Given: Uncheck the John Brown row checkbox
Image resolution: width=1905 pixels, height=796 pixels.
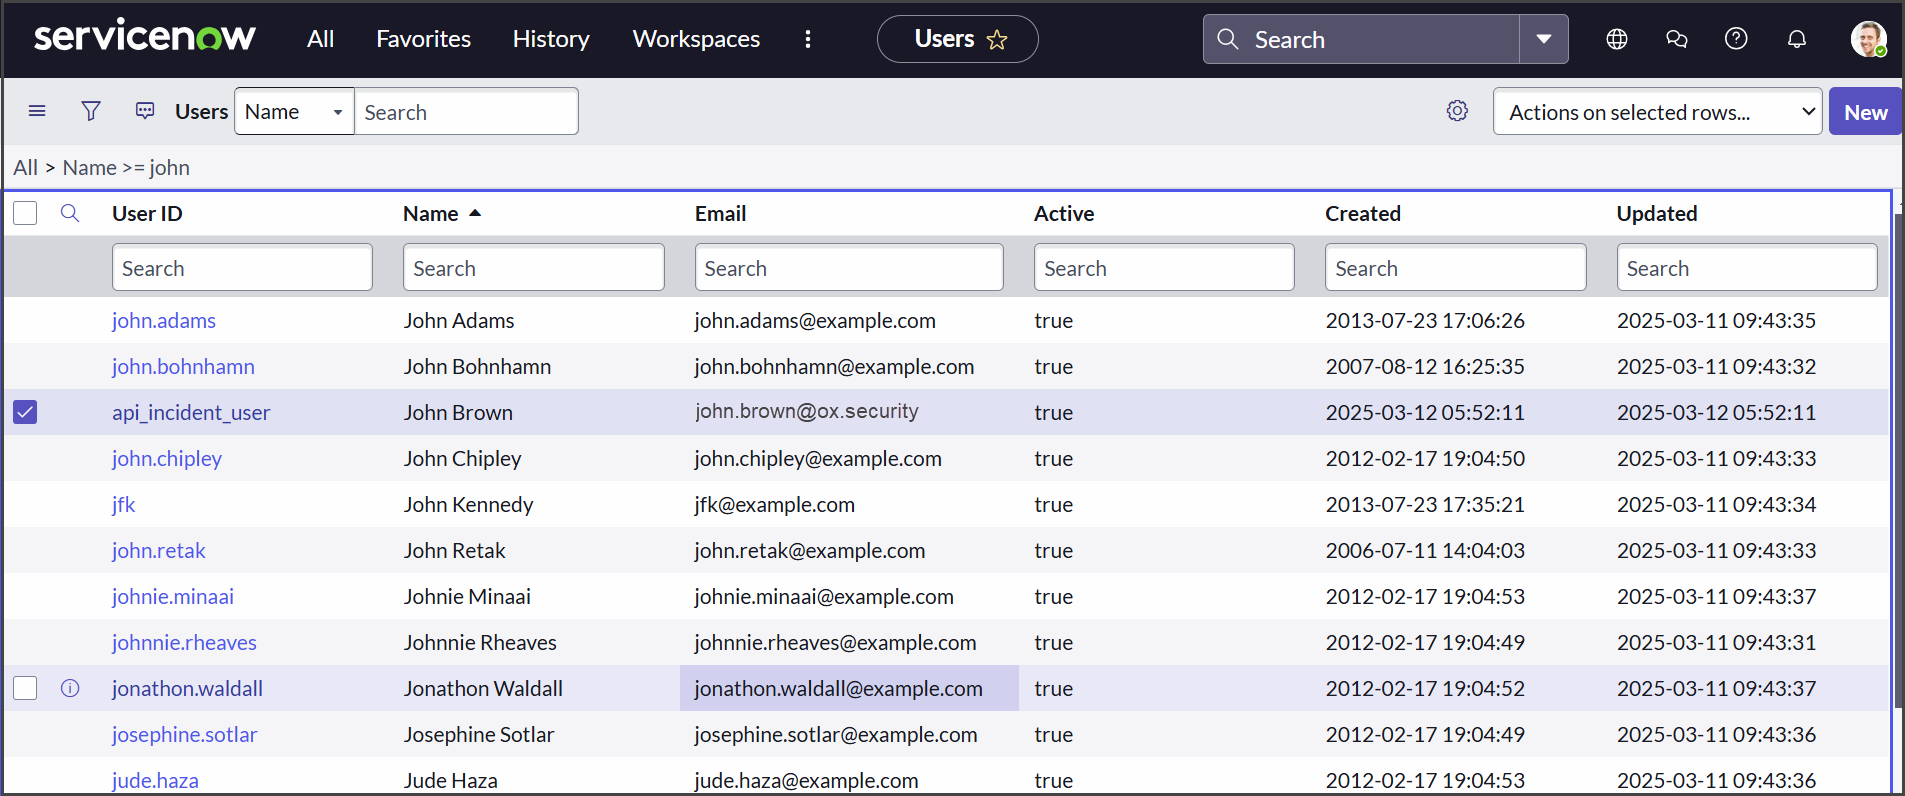Looking at the screenshot, I should (x=25, y=412).
